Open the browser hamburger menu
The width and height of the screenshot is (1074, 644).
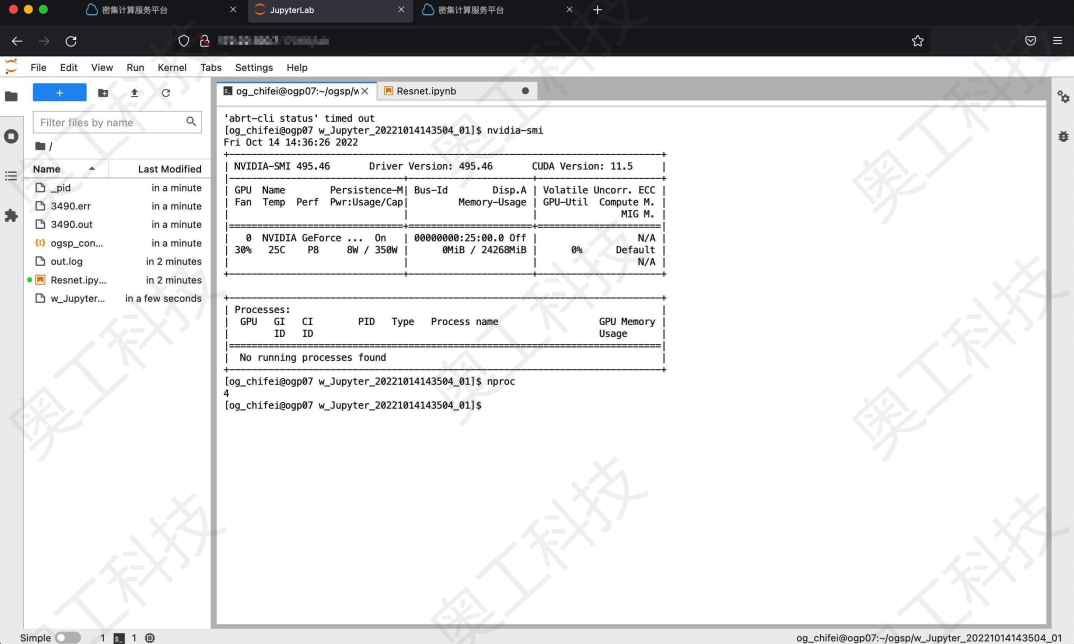[1058, 41]
